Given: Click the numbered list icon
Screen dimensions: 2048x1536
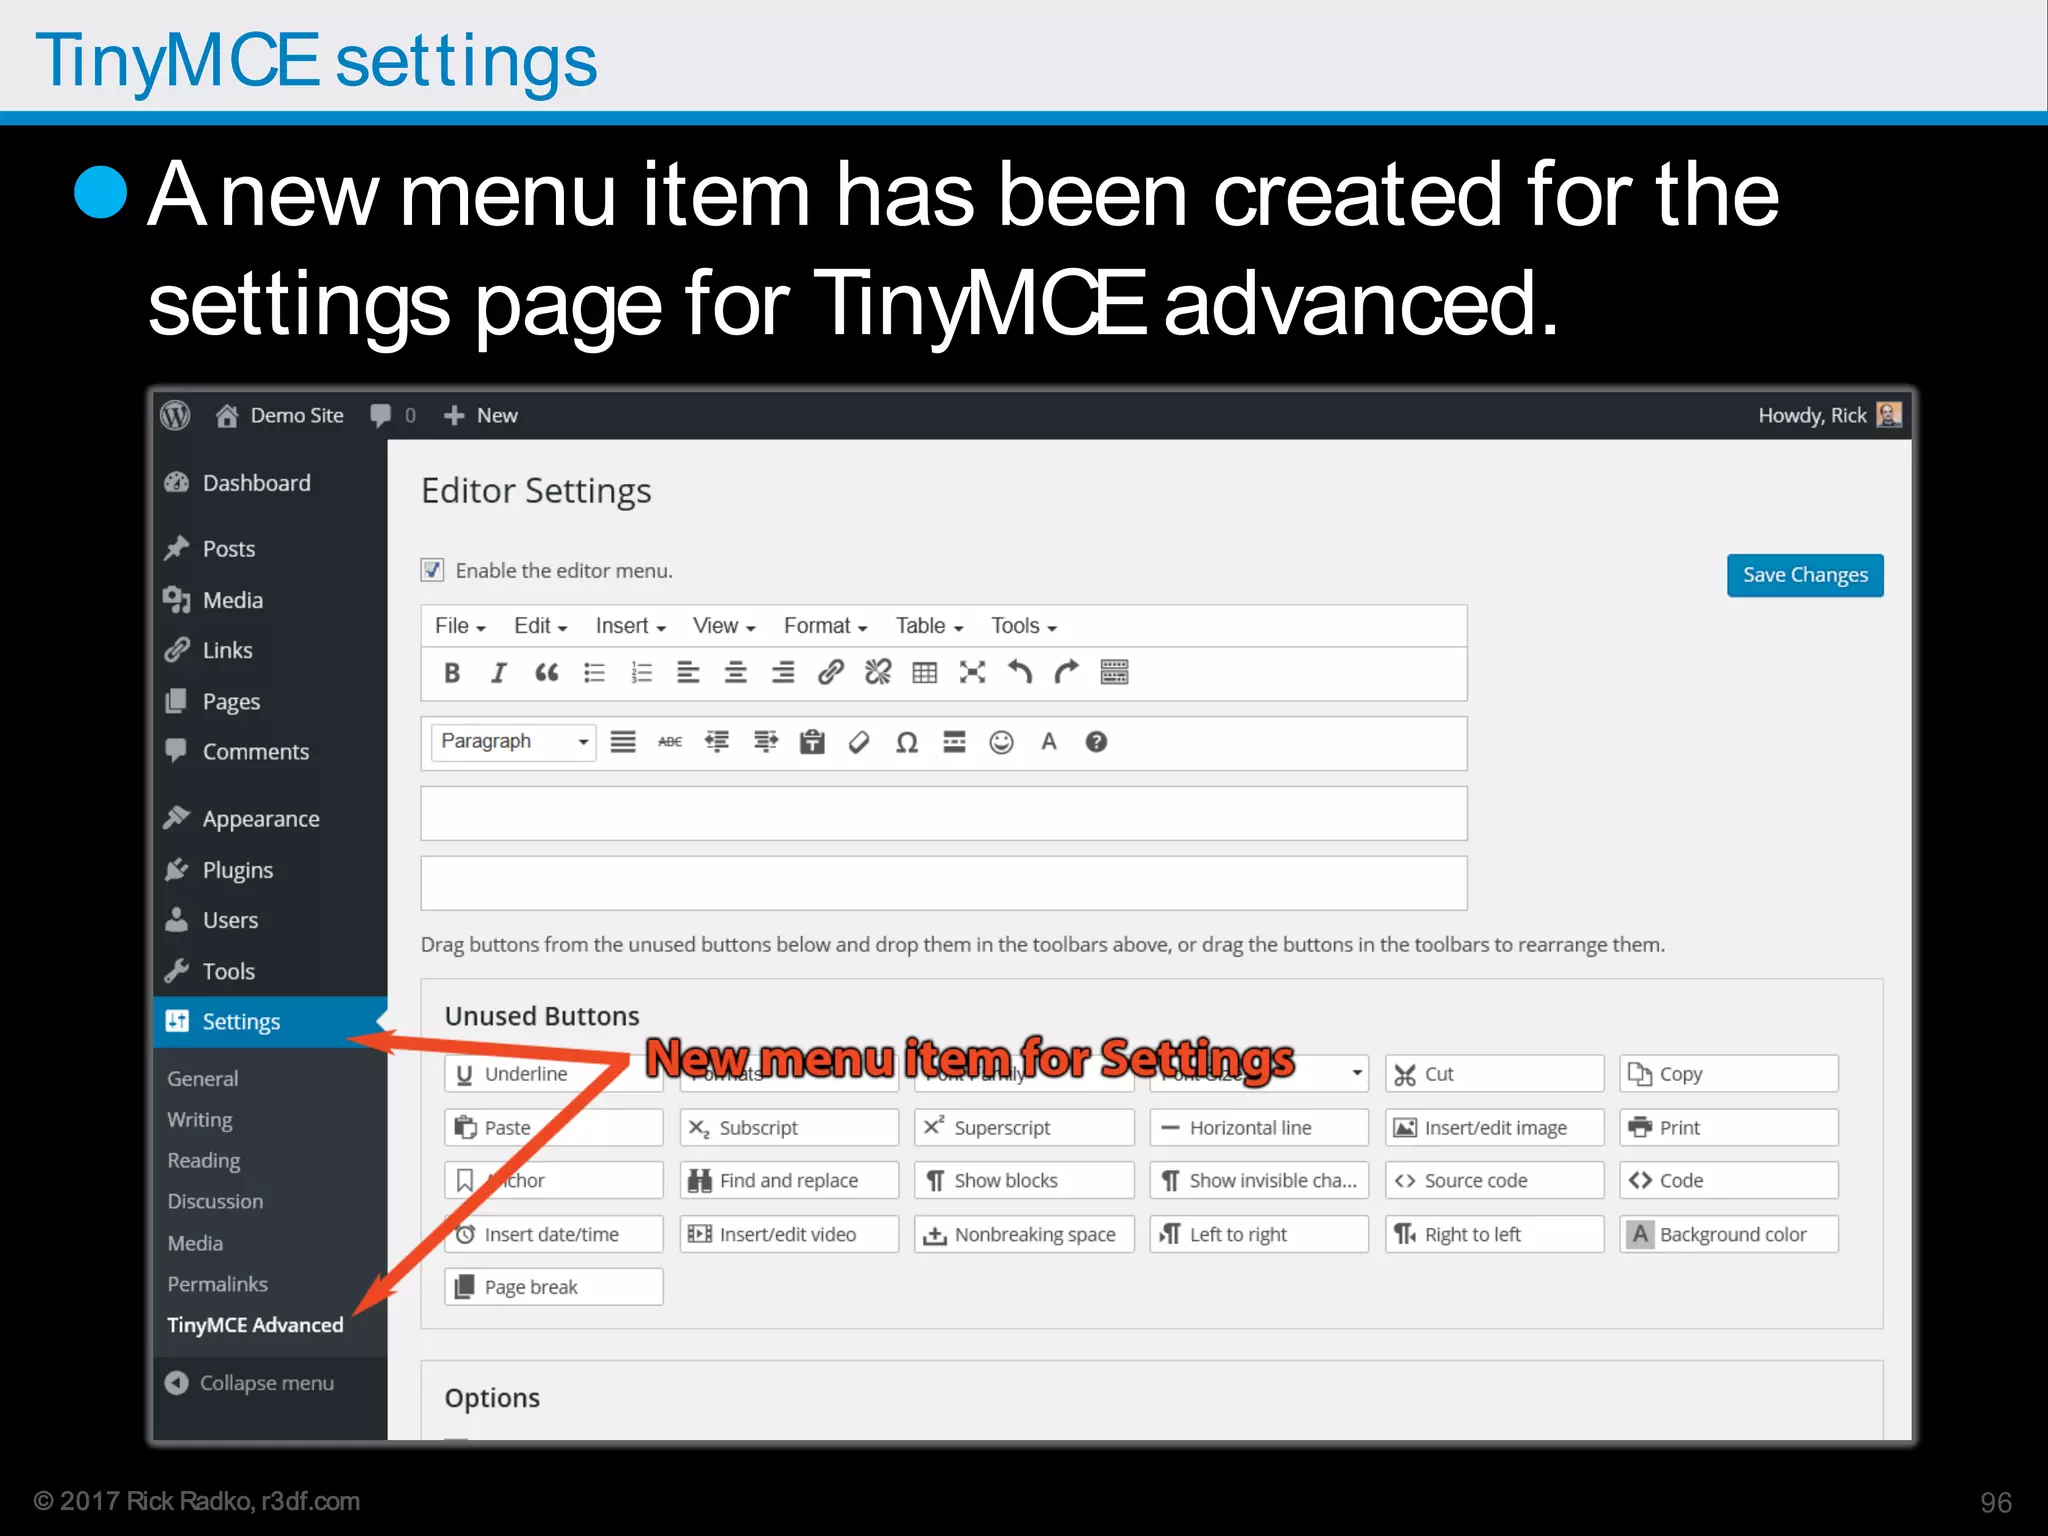Looking at the screenshot, I should [x=641, y=672].
